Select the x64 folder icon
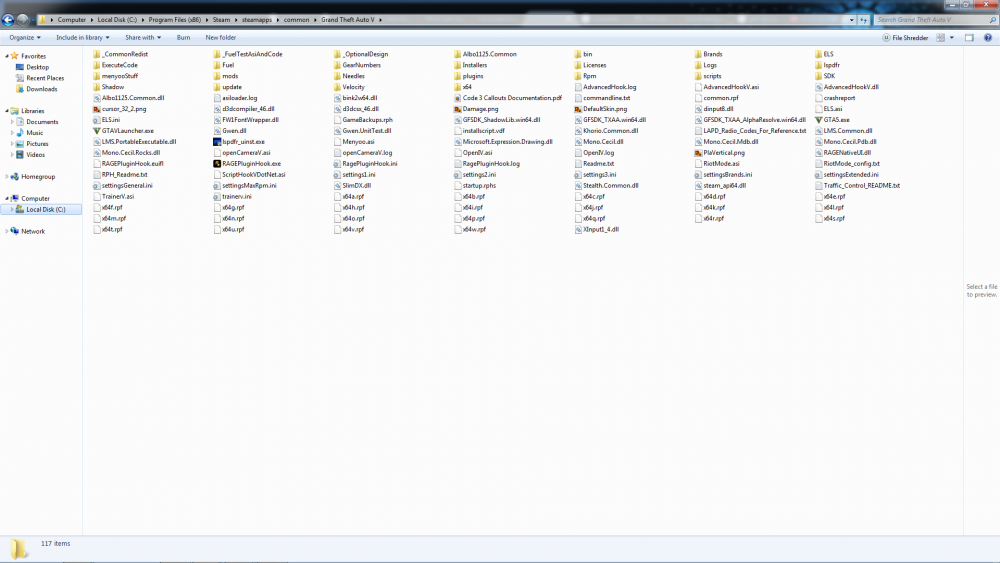 [457, 87]
